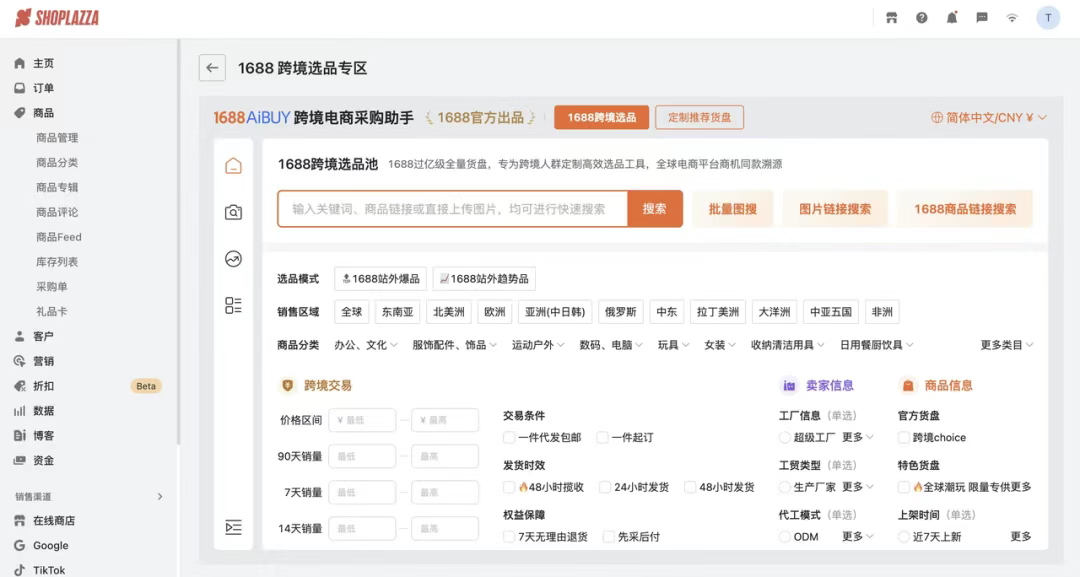1080x577 pixels.
Task: Click the orange 搜索 button
Action: point(656,209)
